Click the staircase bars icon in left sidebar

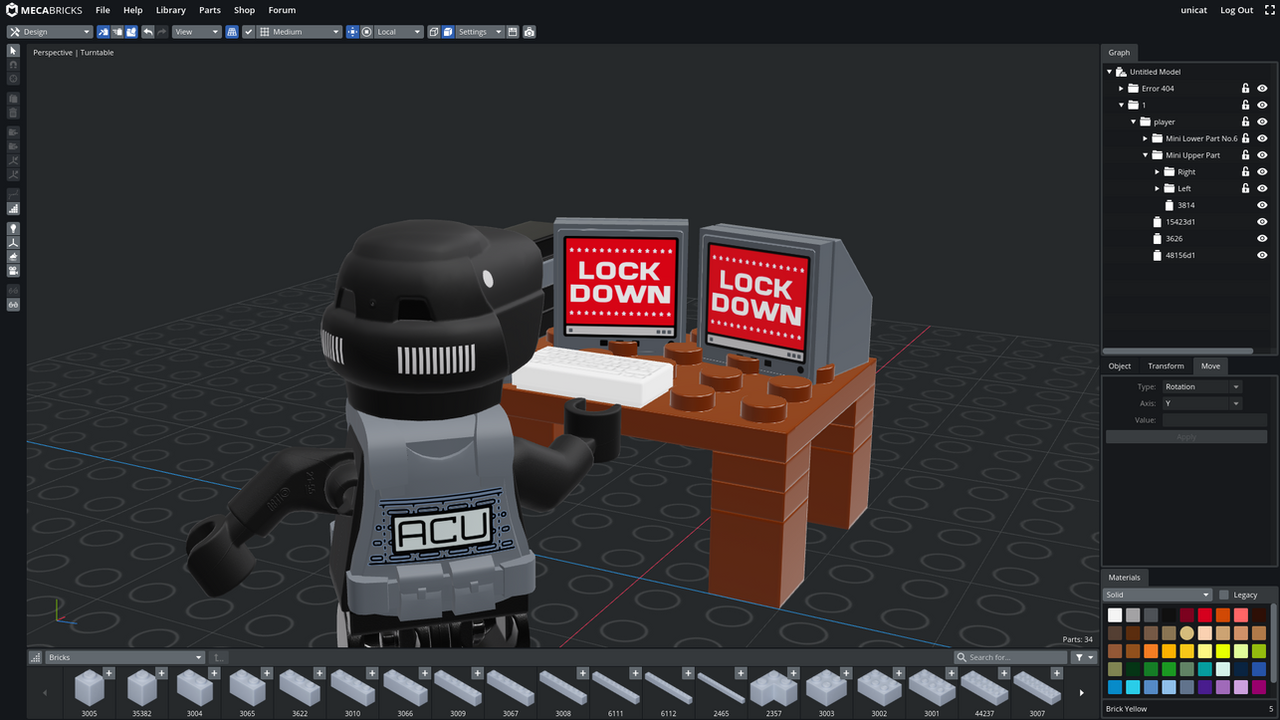tap(13, 209)
